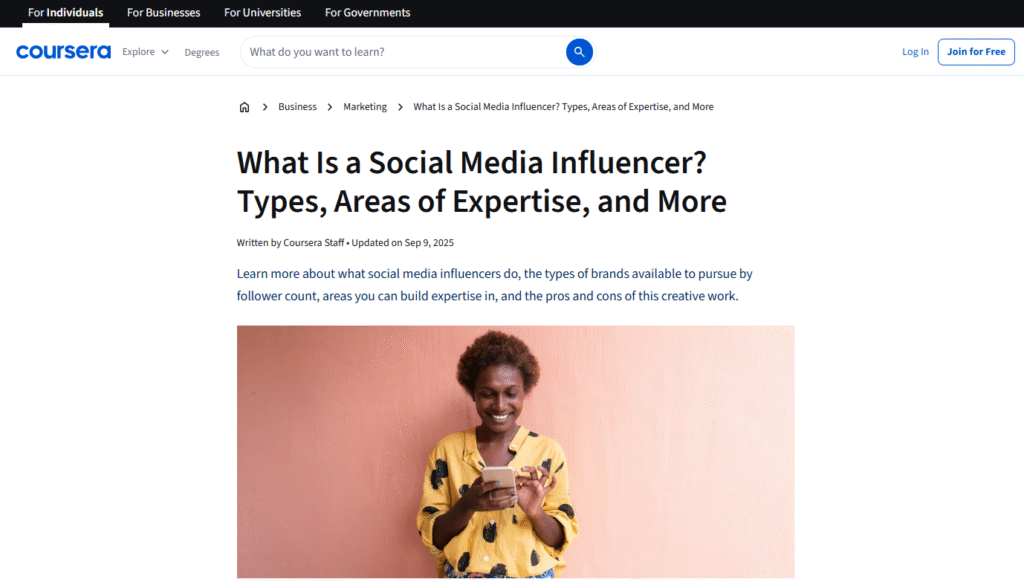This screenshot has width=1024, height=582.
Task: Open the Business breadcrumb link
Action: [297, 107]
